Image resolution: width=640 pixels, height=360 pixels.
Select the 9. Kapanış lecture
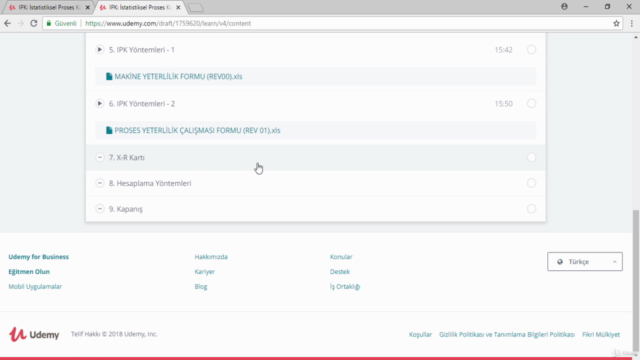pos(316,209)
